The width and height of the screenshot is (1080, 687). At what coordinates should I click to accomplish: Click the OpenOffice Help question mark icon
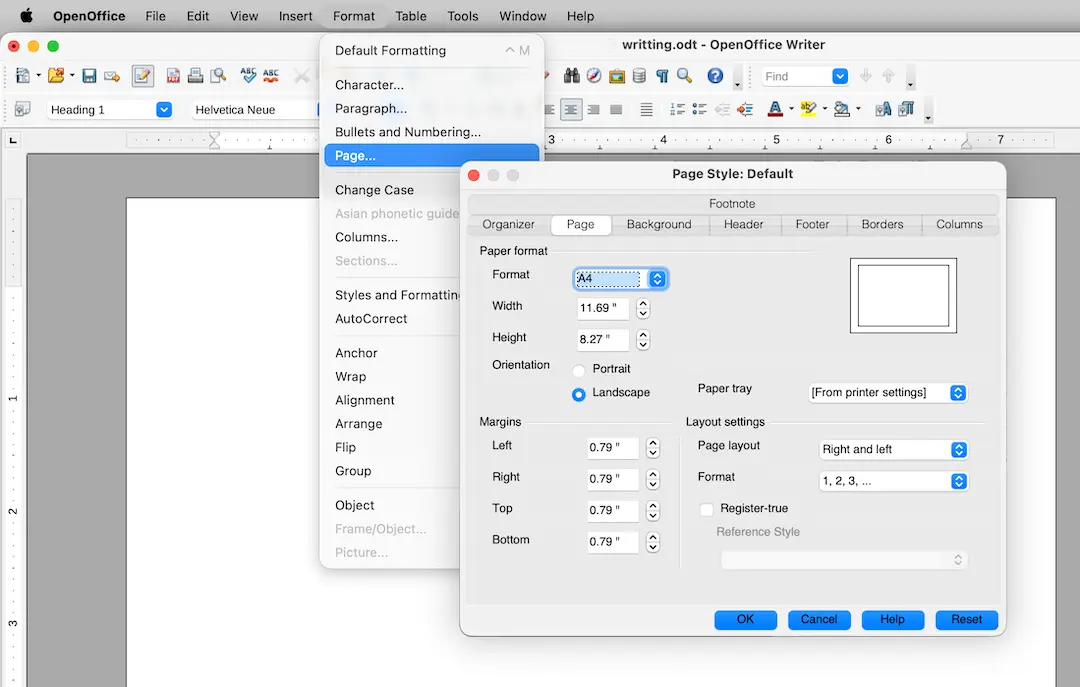715,76
